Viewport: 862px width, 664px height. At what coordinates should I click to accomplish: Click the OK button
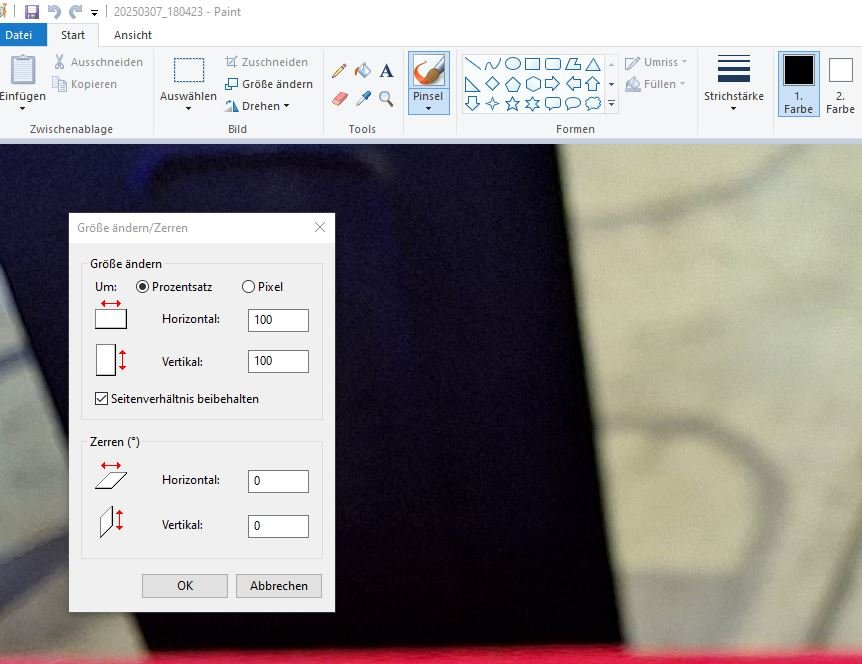(x=185, y=586)
